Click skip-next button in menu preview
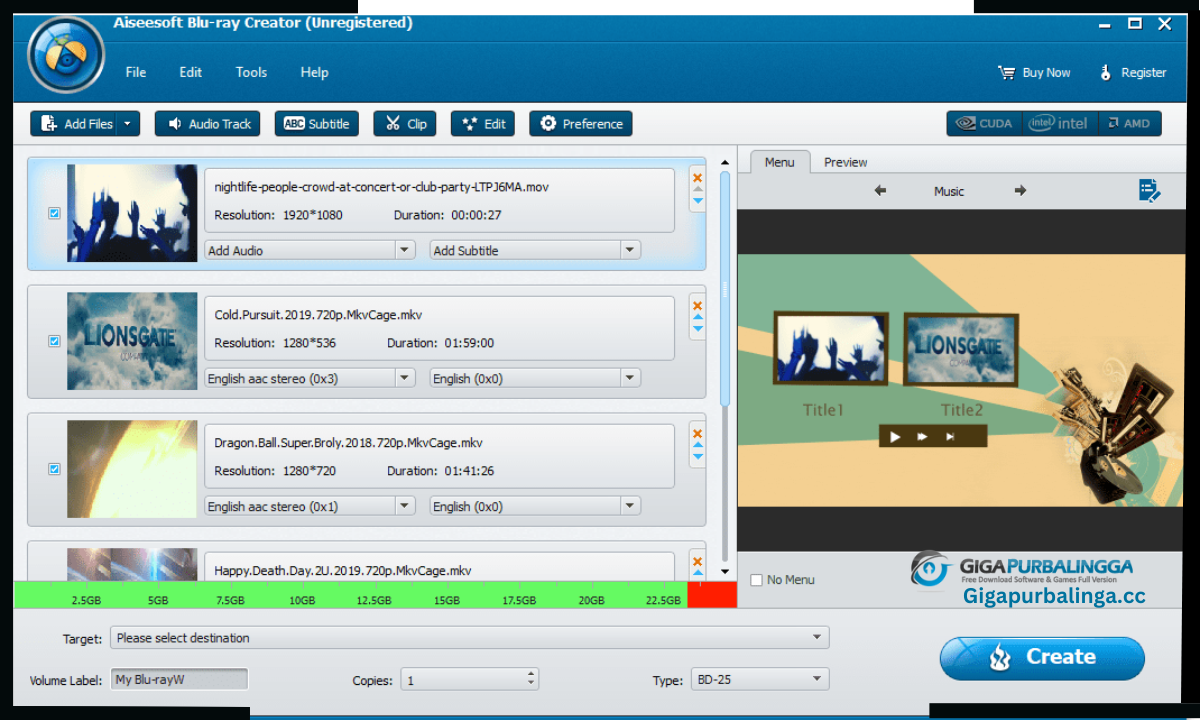This screenshot has height=720, width=1200. (950, 436)
